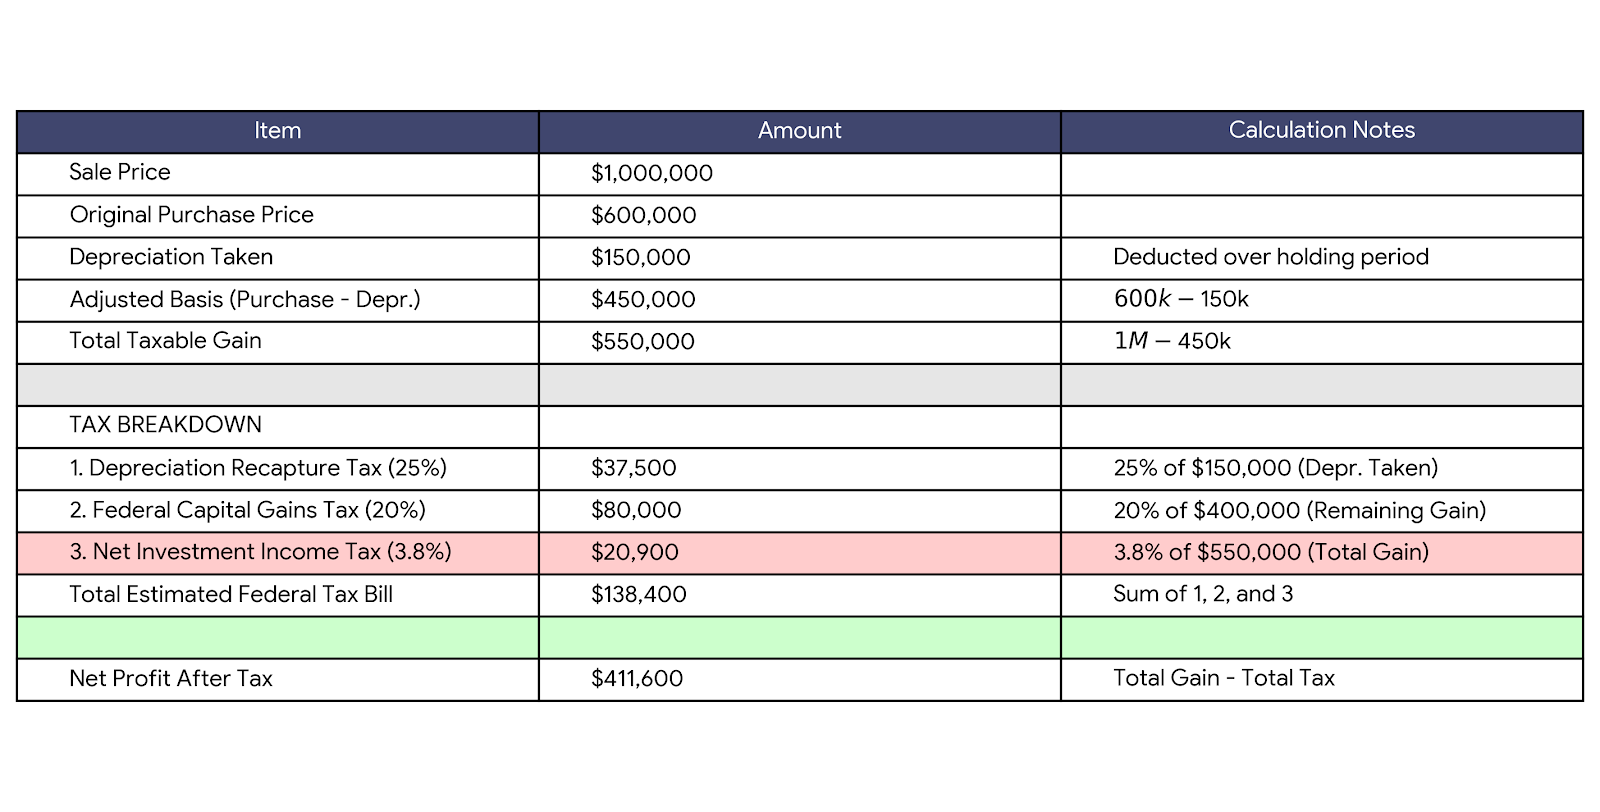The width and height of the screenshot is (1600, 812).
Task: Click the Total Taxable Gain cell
Action: point(165,341)
